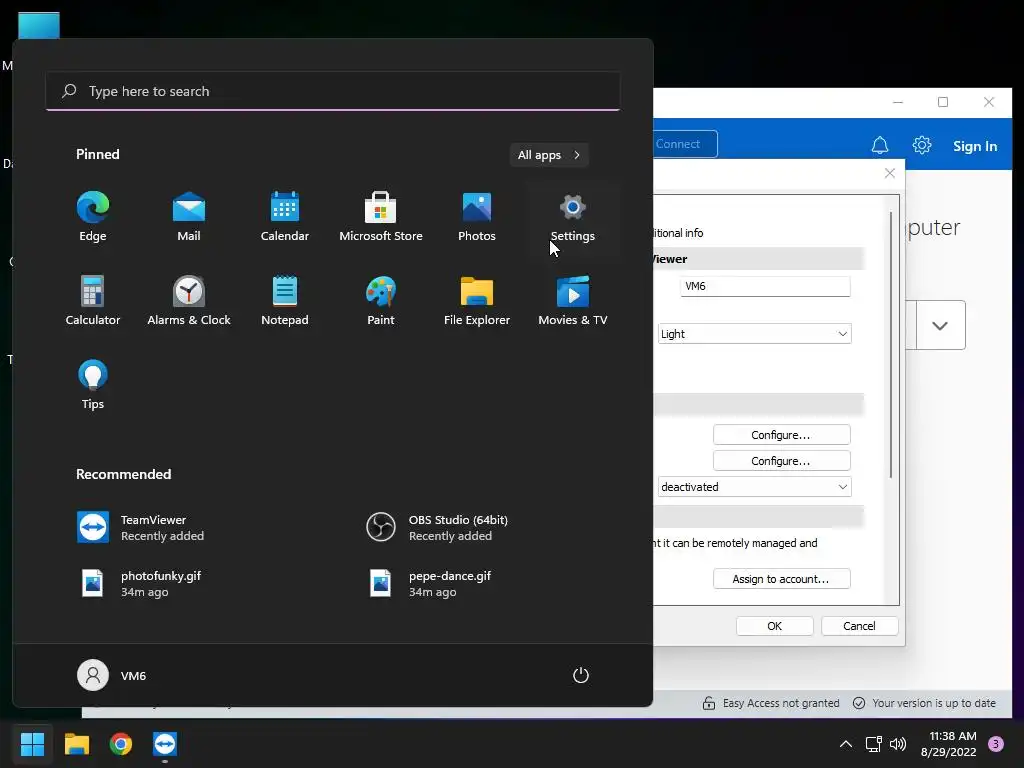Viewport: 1024px width, 768px height.
Task: Open the Tips app
Action: point(93,385)
